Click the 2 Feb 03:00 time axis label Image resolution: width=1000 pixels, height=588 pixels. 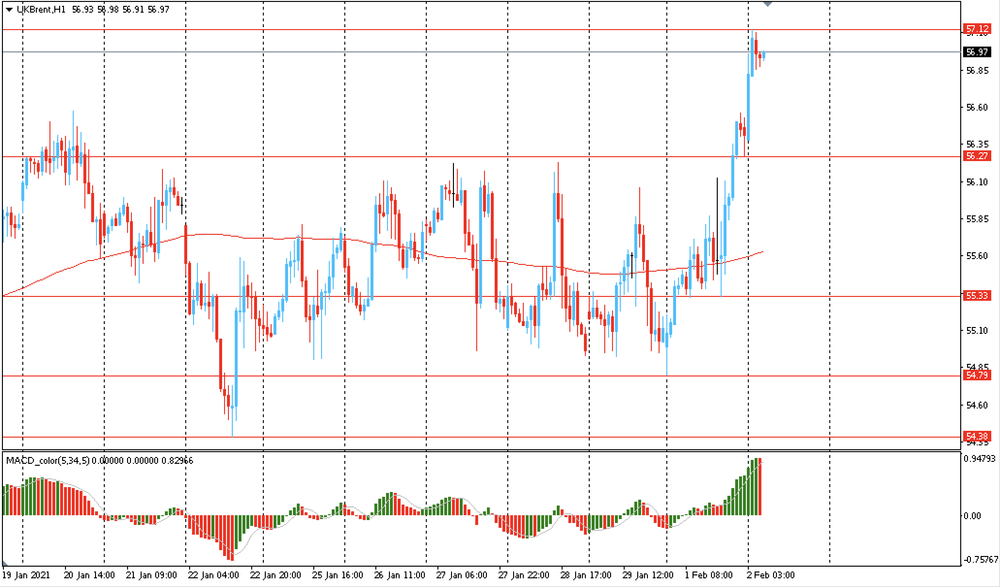tap(769, 576)
